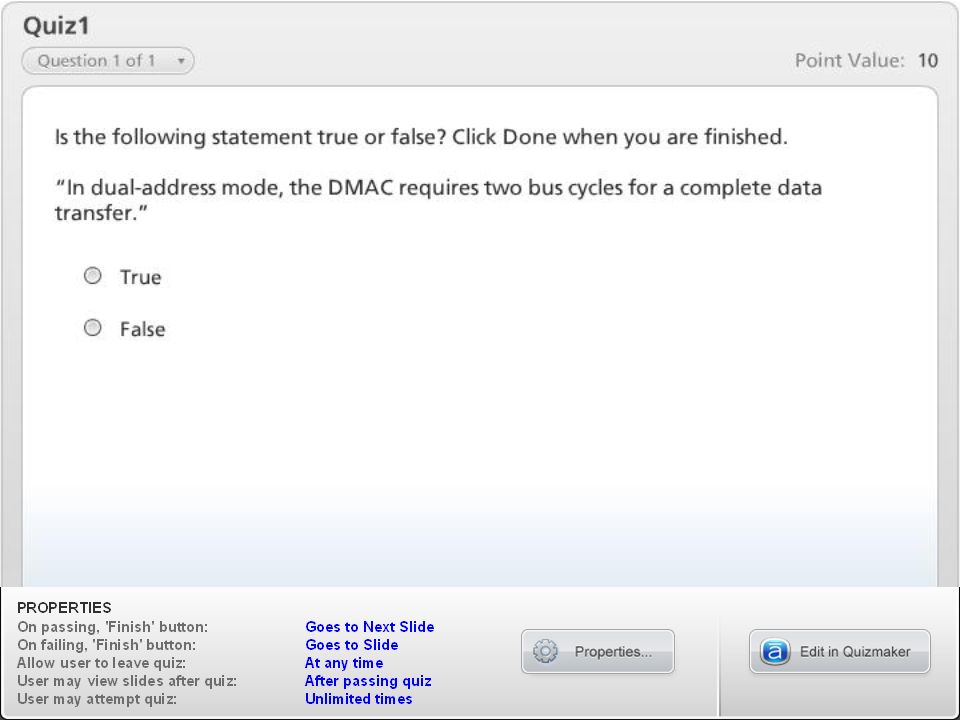The image size is (960, 720).
Task: Click the Unlimited times link
Action: (358, 699)
